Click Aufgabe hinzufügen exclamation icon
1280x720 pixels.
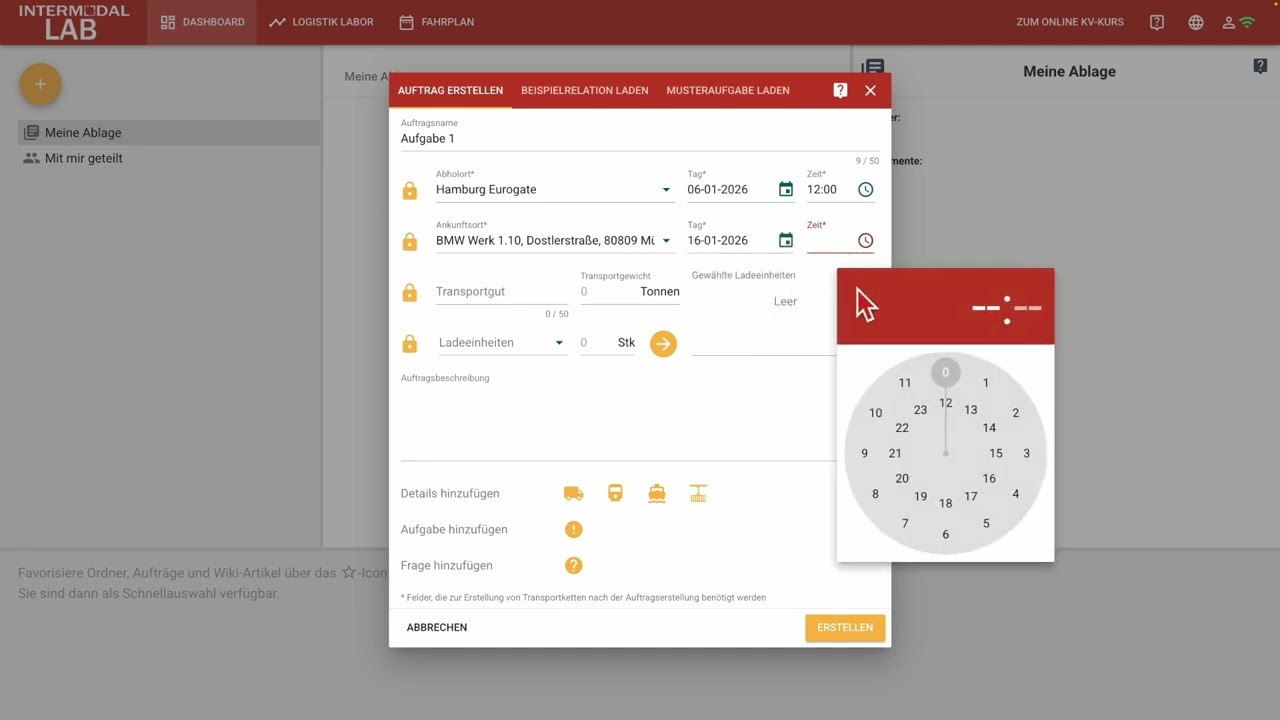pyautogui.click(x=573, y=529)
